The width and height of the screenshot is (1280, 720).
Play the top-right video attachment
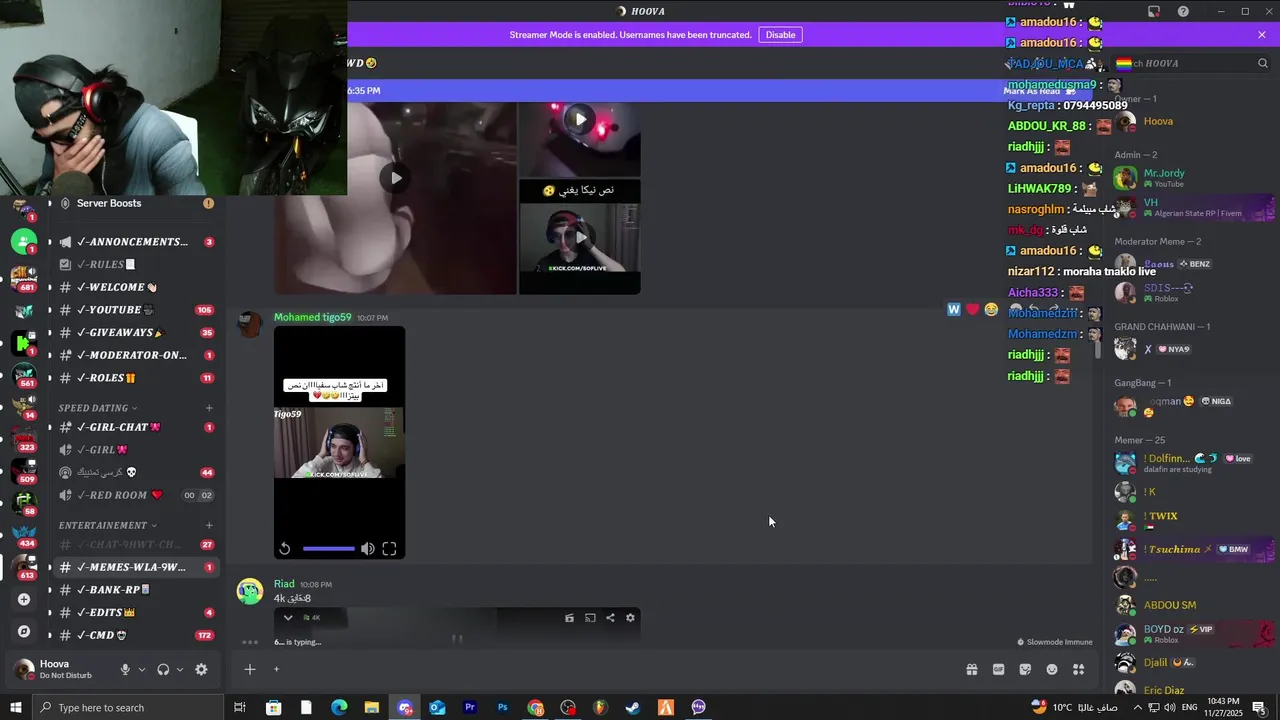tap(580, 119)
